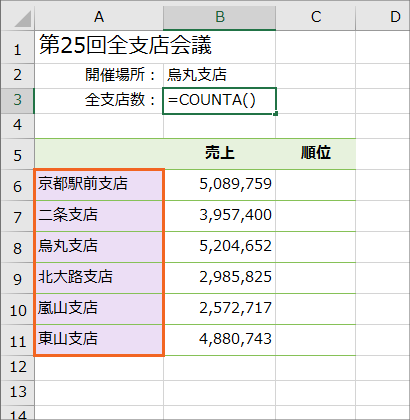Select the 烏丸支店 cell in row 8
This screenshot has width=410, height=420.
pos(99,247)
